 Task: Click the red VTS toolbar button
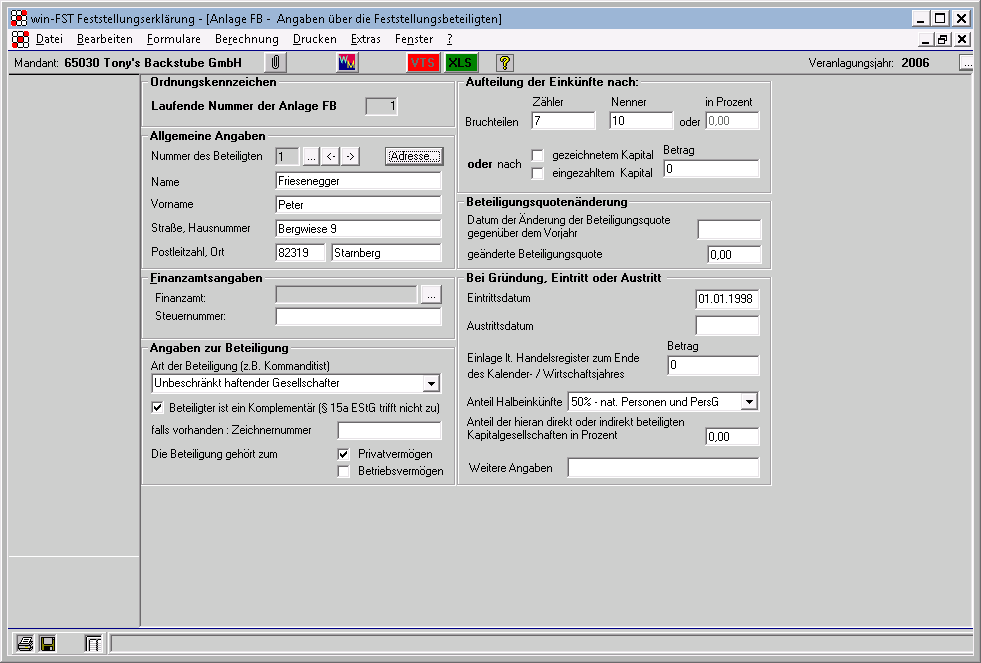[x=424, y=63]
